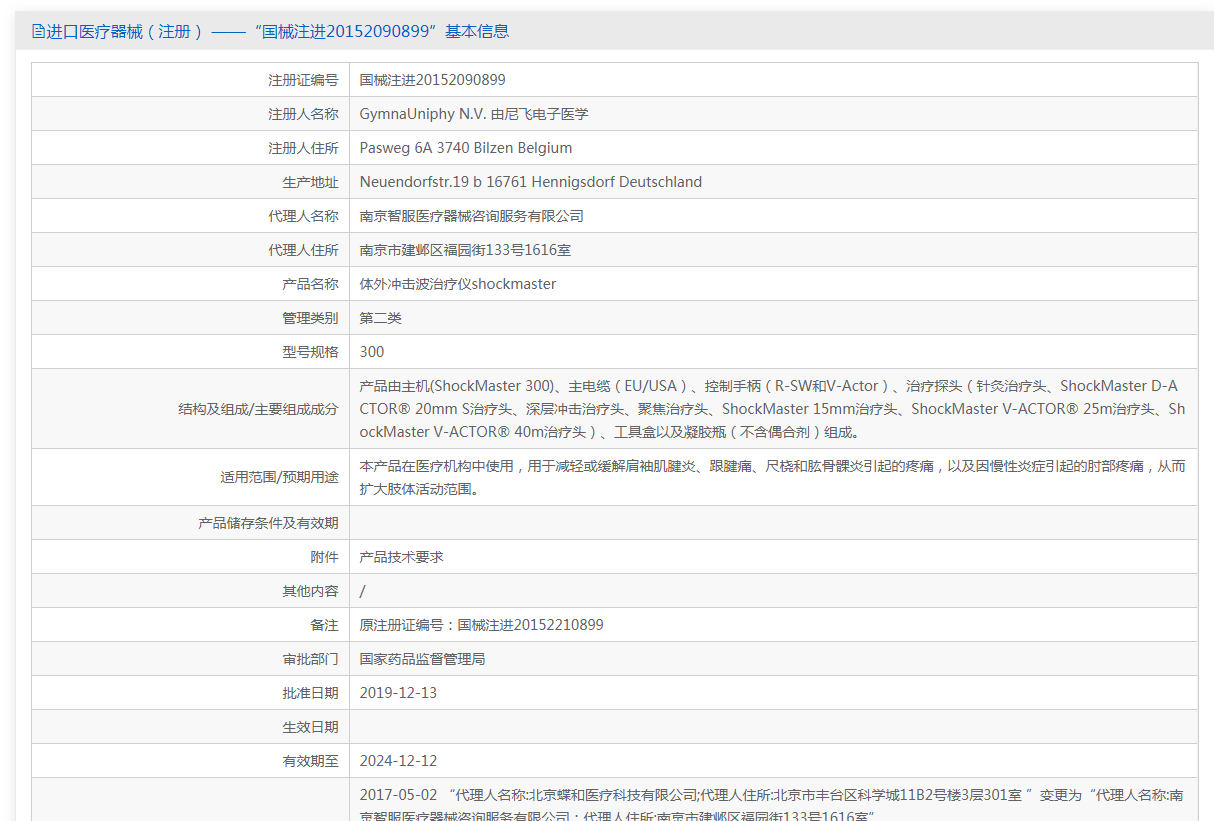1214x821 pixels.
Task: Select 南京智服医疗器械咨询服务有限公司 value
Action: click(x=472, y=216)
